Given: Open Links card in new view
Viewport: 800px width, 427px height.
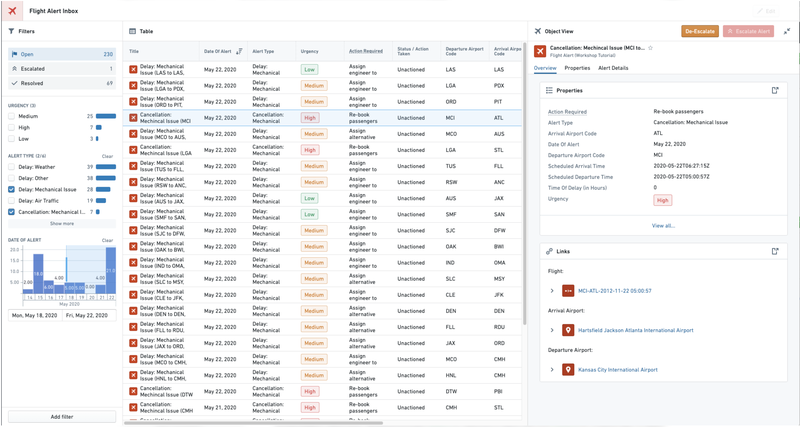Looking at the screenshot, I should tap(775, 251).
